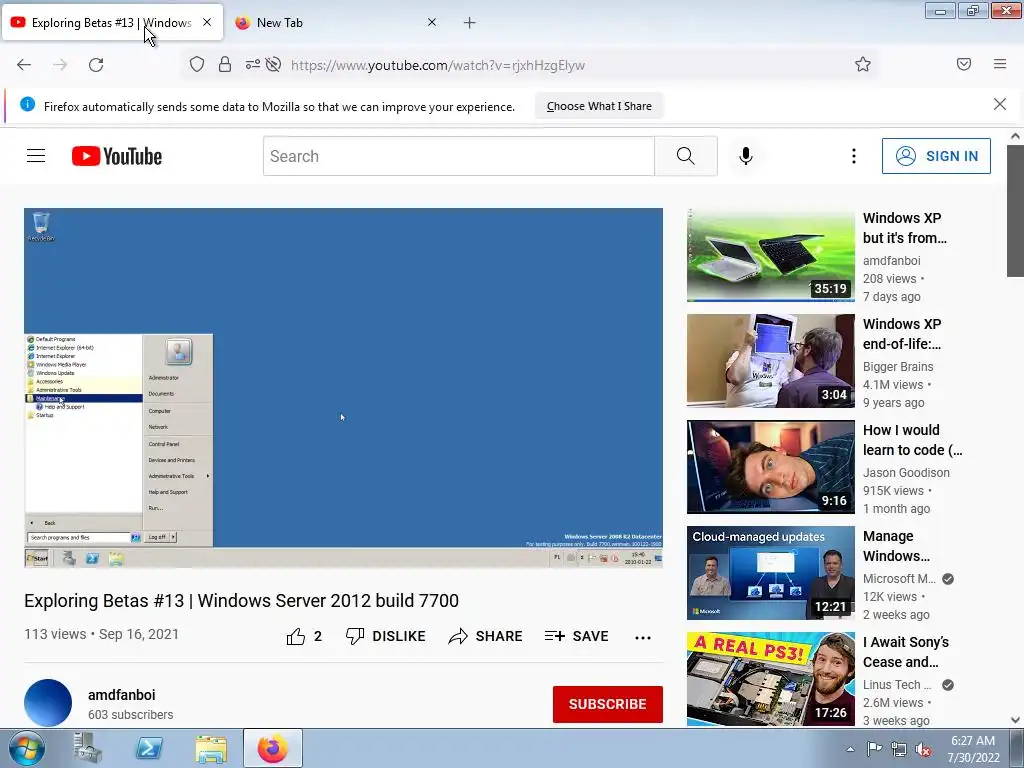Open the Bigger Brains 3:04 thumbnail
Viewport: 1024px width, 768px height.
tap(771, 360)
